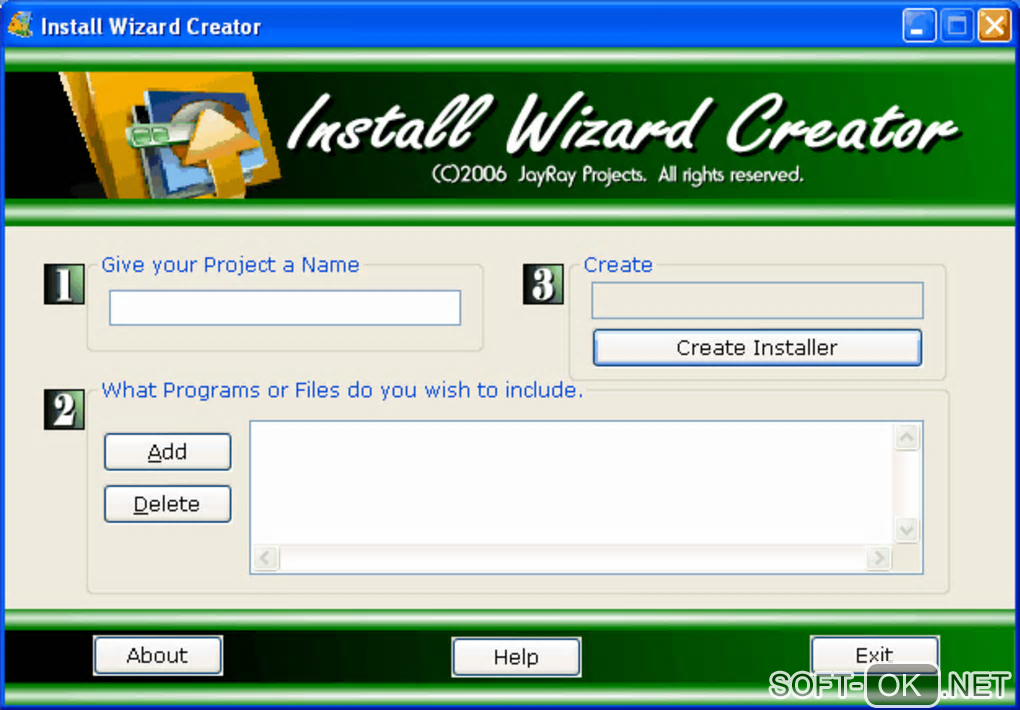Exit the application
This screenshot has width=1020, height=710.
[875, 655]
